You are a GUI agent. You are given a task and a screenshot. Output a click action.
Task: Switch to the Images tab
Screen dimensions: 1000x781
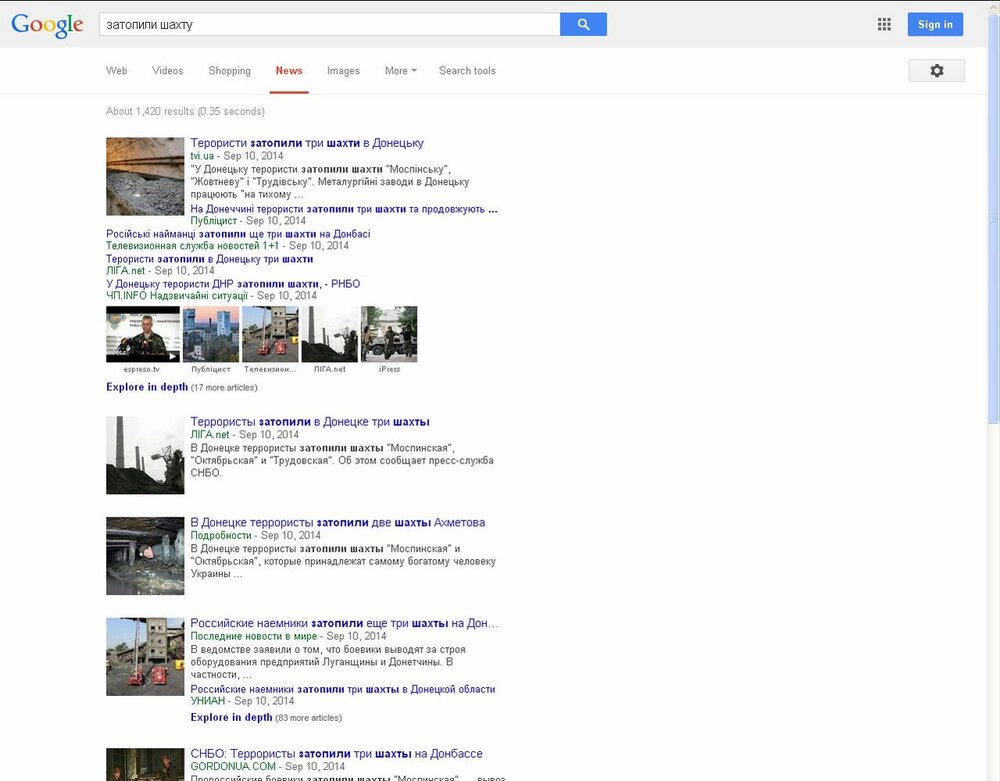click(343, 70)
